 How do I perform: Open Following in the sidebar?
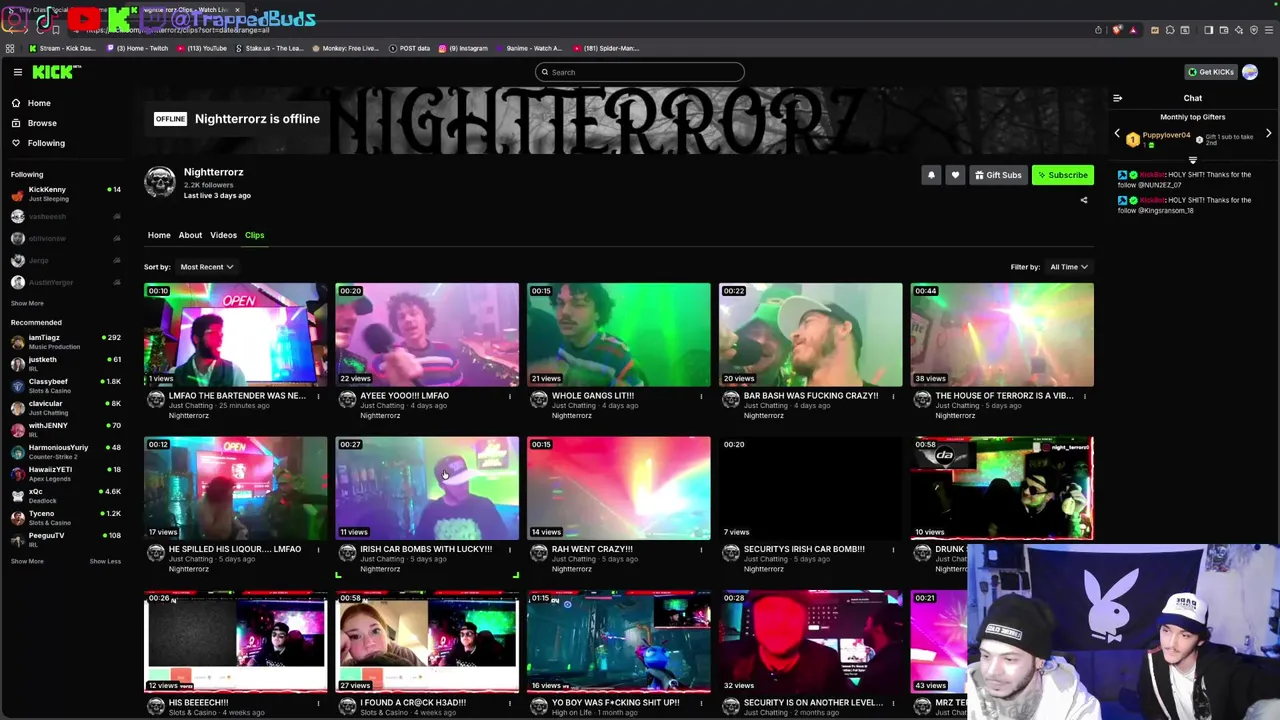click(x=46, y=143)
